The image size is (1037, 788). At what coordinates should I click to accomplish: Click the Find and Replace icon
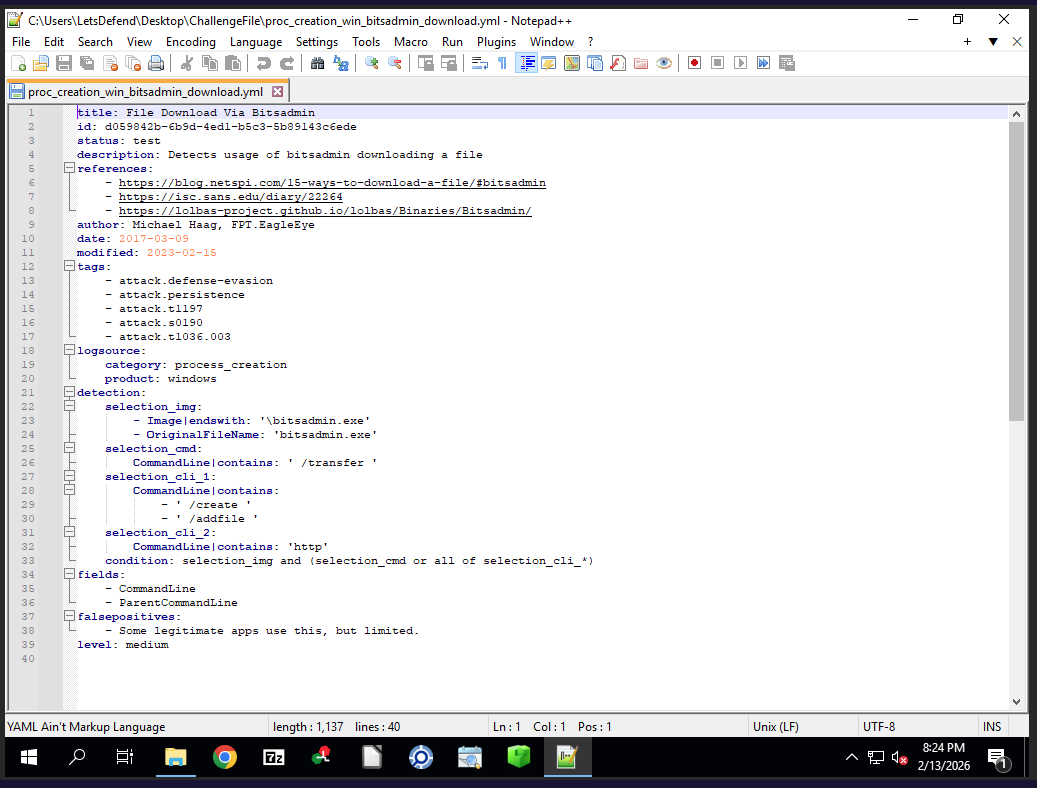(341, 63)
